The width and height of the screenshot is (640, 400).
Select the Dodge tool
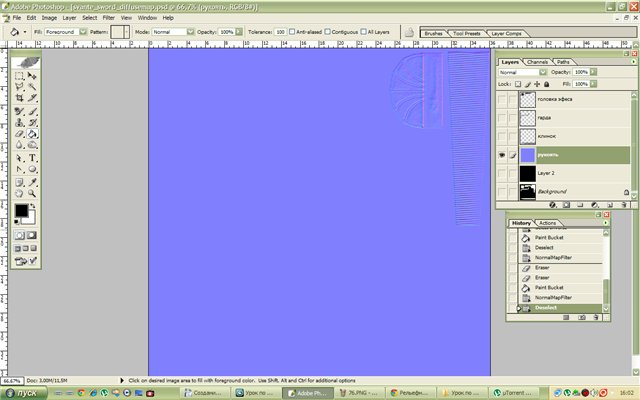pyautogui.click(x=32, y=144)
